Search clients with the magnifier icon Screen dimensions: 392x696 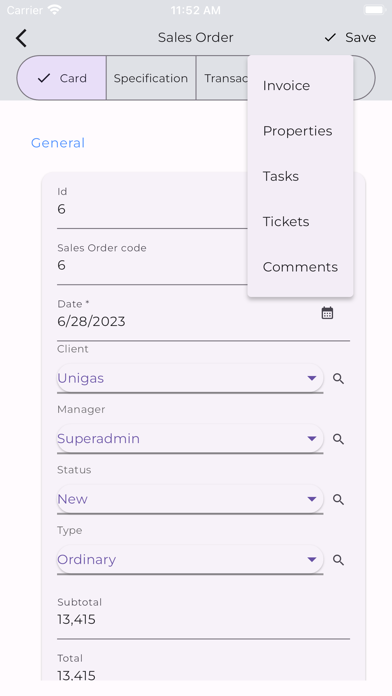pyautogui.click(x=338, y=379)
